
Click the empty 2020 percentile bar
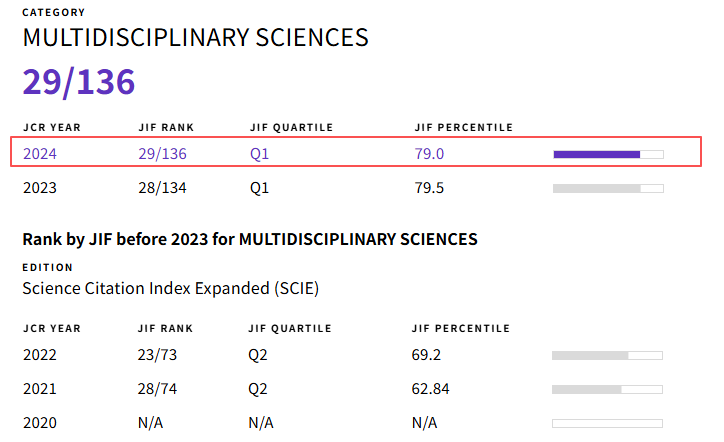[607, 423]
